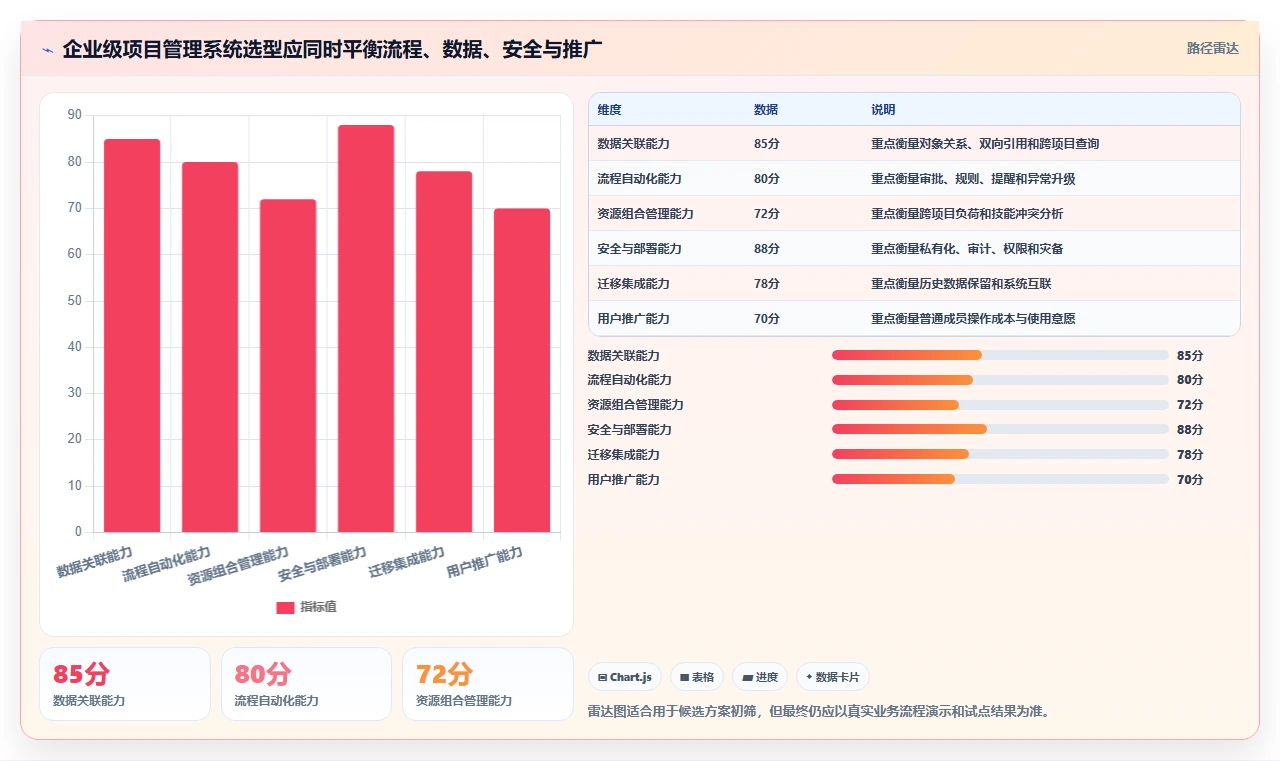Click the 用户推广能力 progress bar

click(x=1000, y=479)
